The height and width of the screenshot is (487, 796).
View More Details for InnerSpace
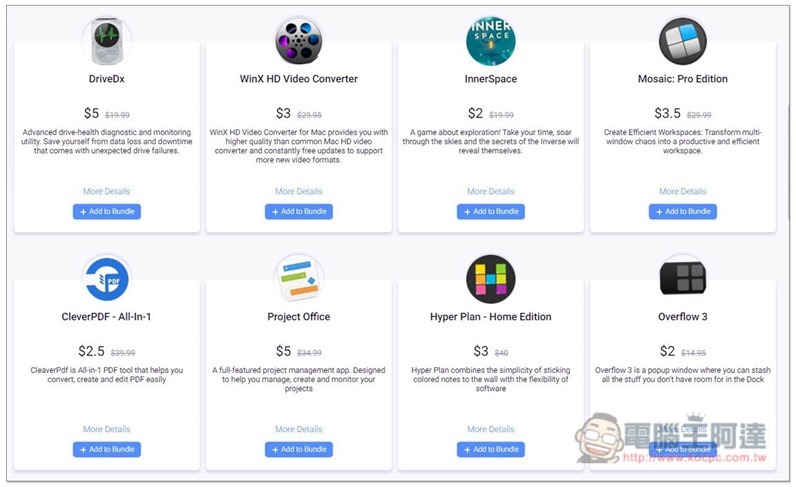pyautogui.click(x=491, y=191)
